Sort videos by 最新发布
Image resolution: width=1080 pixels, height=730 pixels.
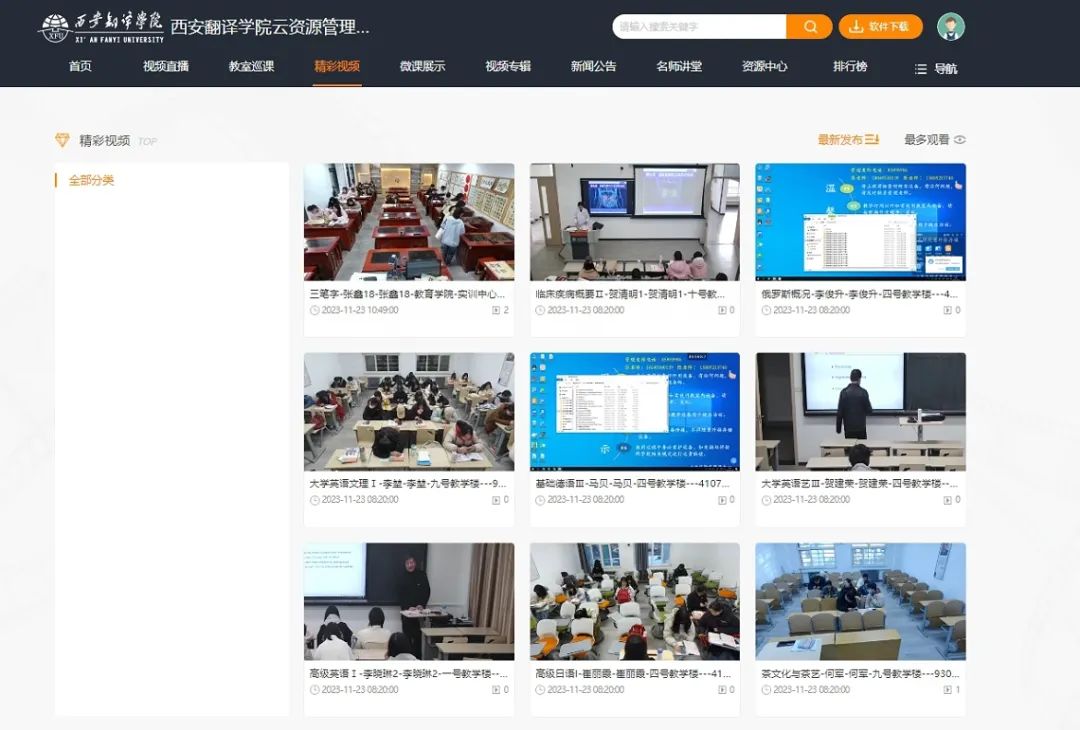tap(840, 140)
